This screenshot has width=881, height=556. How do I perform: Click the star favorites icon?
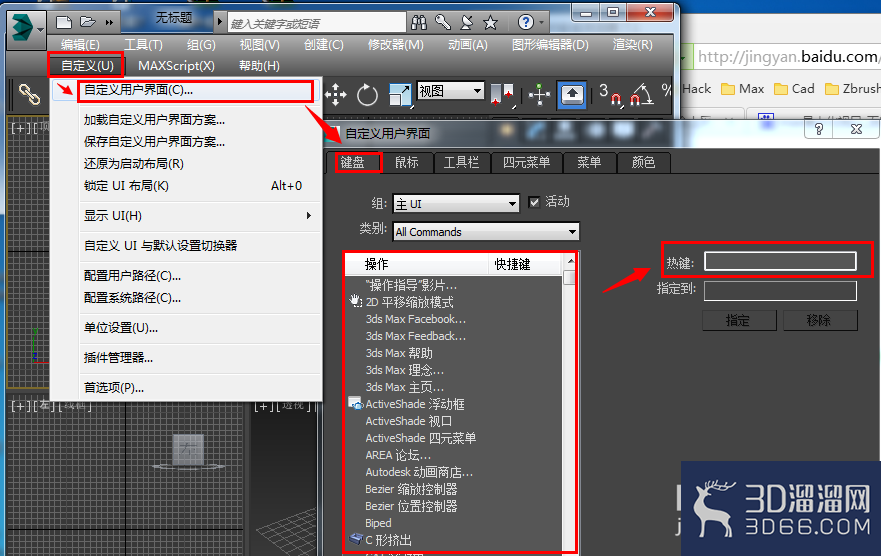click(491, 22)
